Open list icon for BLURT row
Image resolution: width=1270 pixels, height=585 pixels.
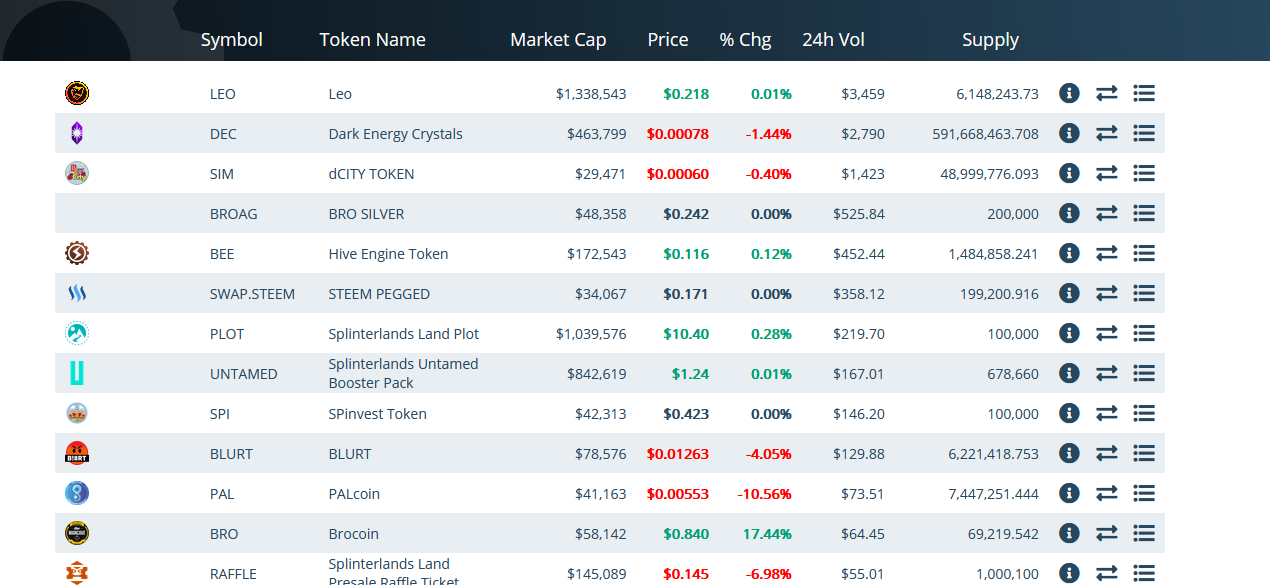click(x=1144, y=453)
